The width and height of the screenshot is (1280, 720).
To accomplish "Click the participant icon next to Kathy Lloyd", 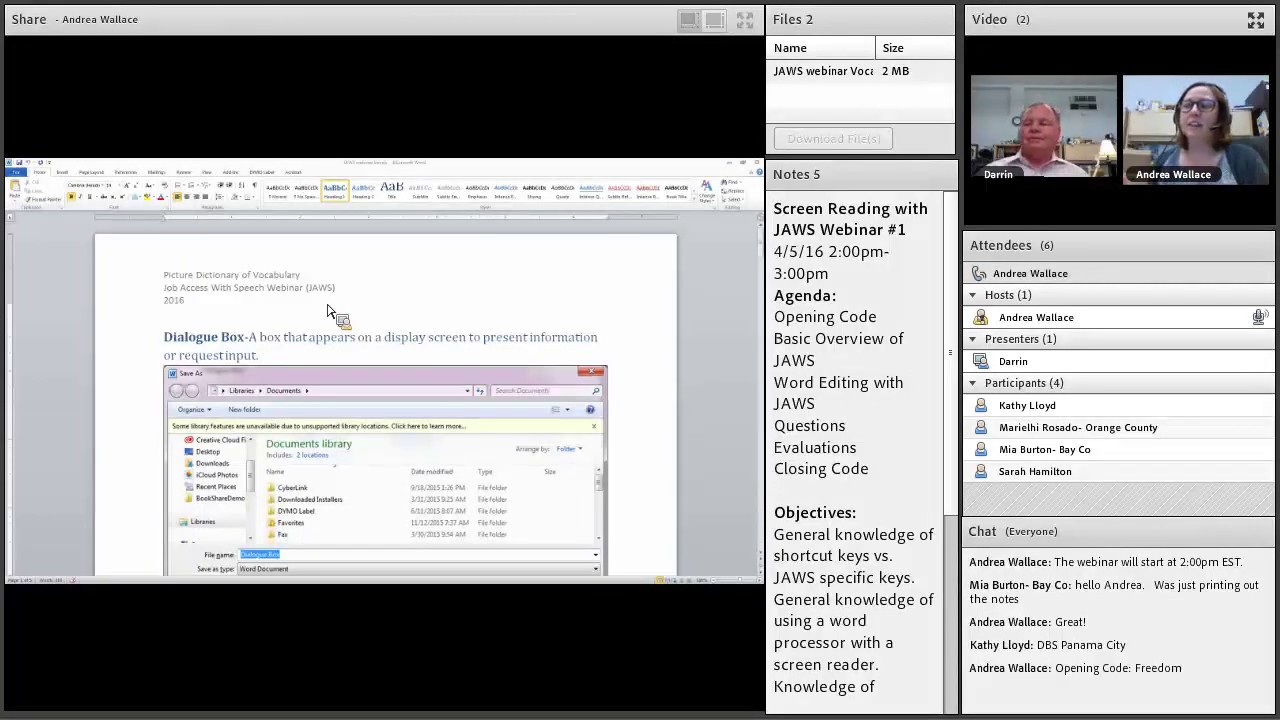I will click(981, 405).
